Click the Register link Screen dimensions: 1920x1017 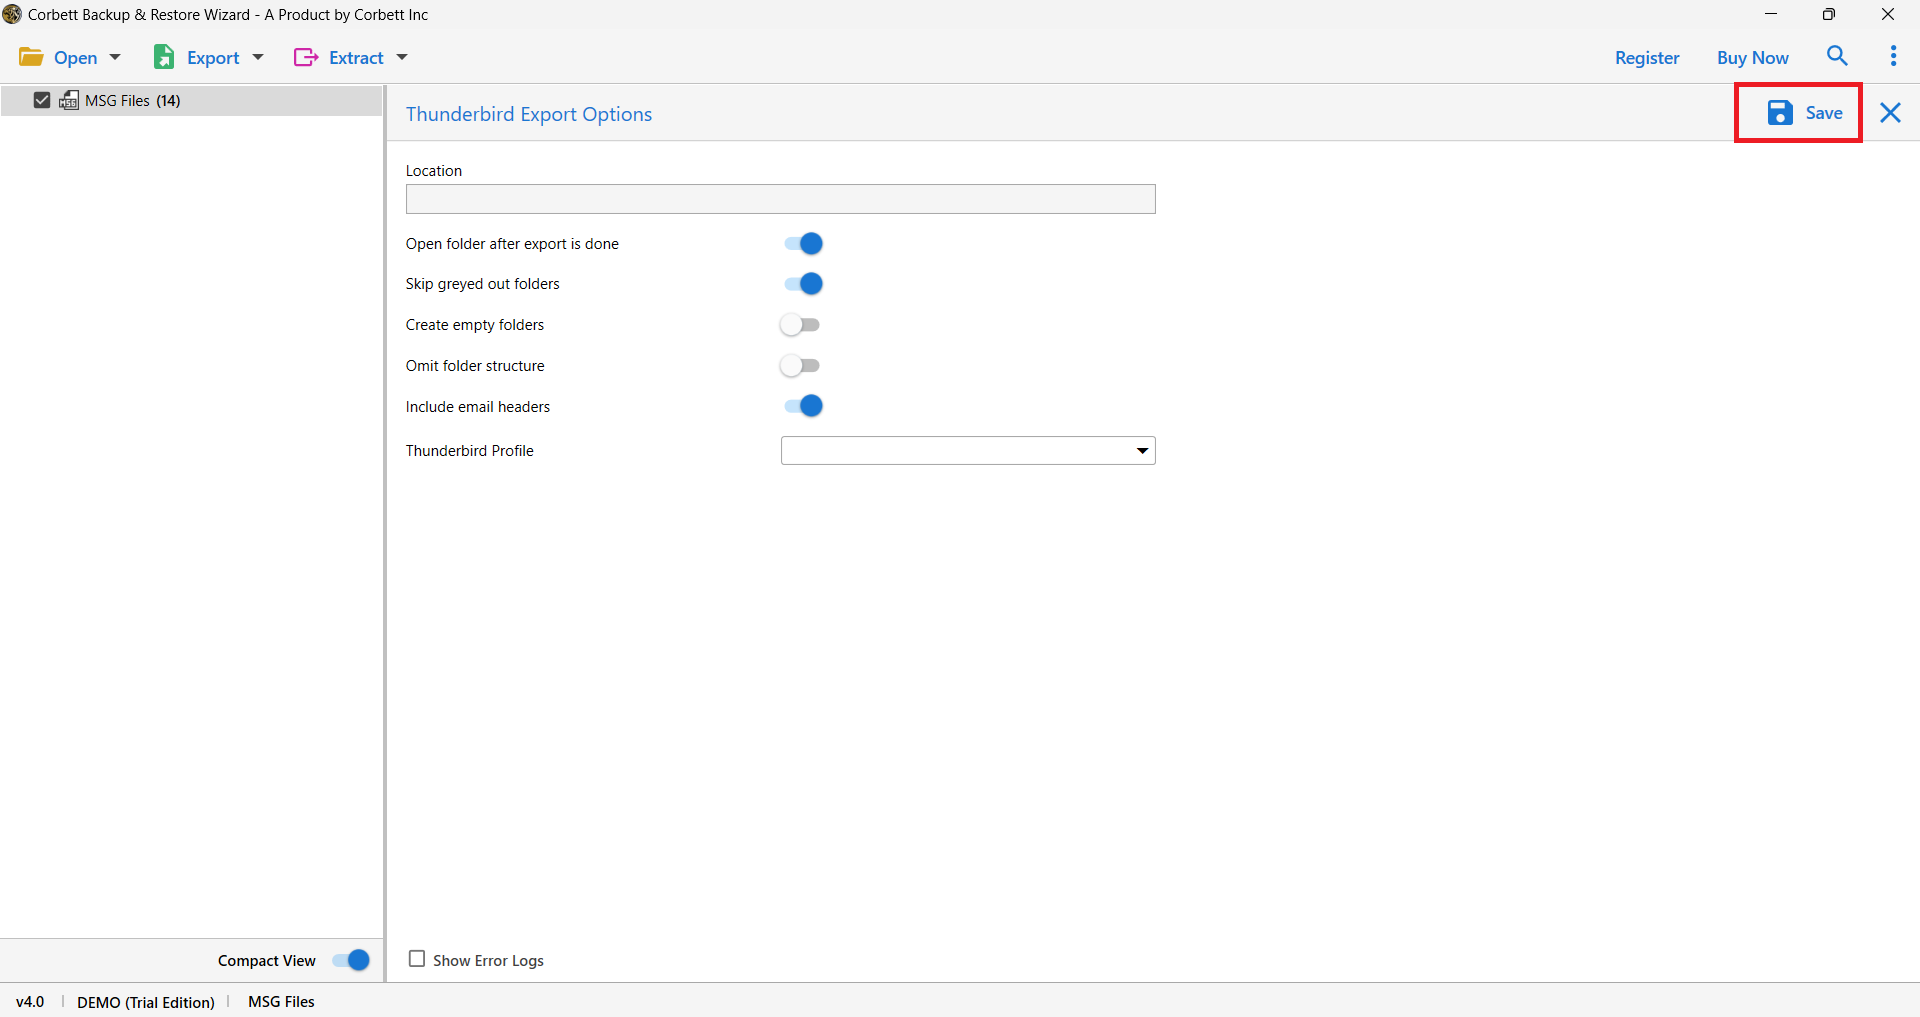1647,58
